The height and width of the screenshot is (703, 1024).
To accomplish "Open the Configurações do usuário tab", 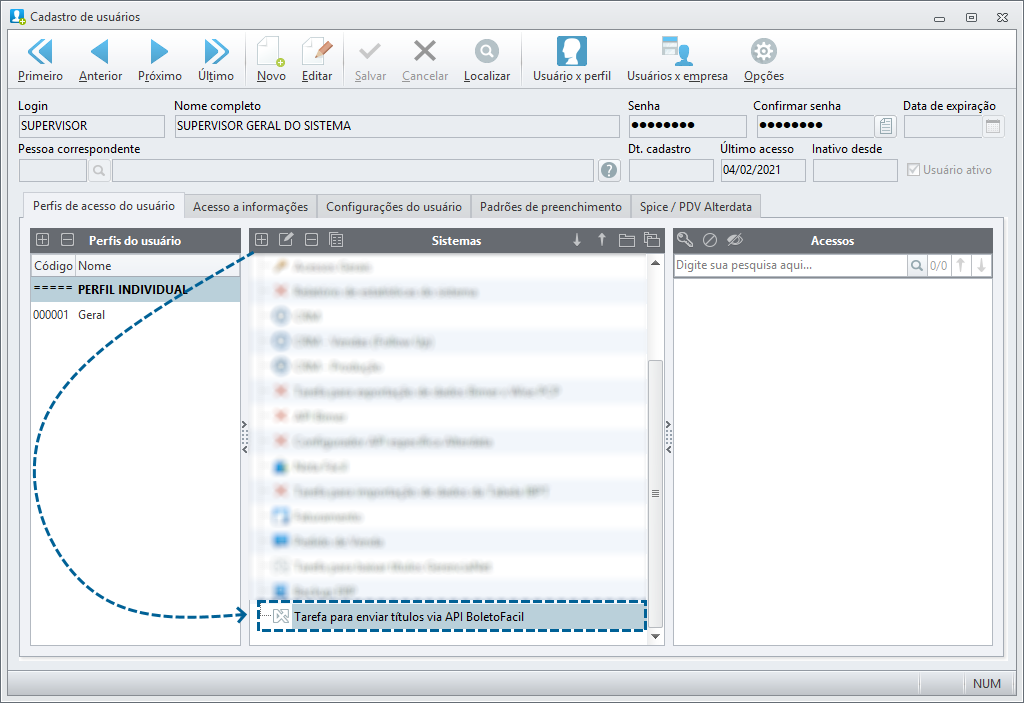I will 394,207.
